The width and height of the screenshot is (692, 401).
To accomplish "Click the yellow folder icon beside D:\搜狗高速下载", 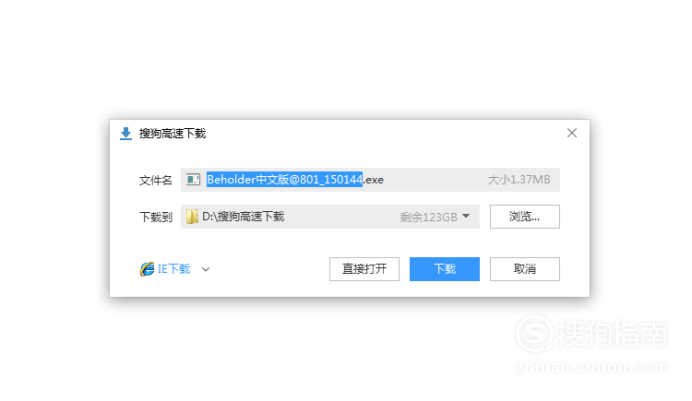I will [192, 217].
